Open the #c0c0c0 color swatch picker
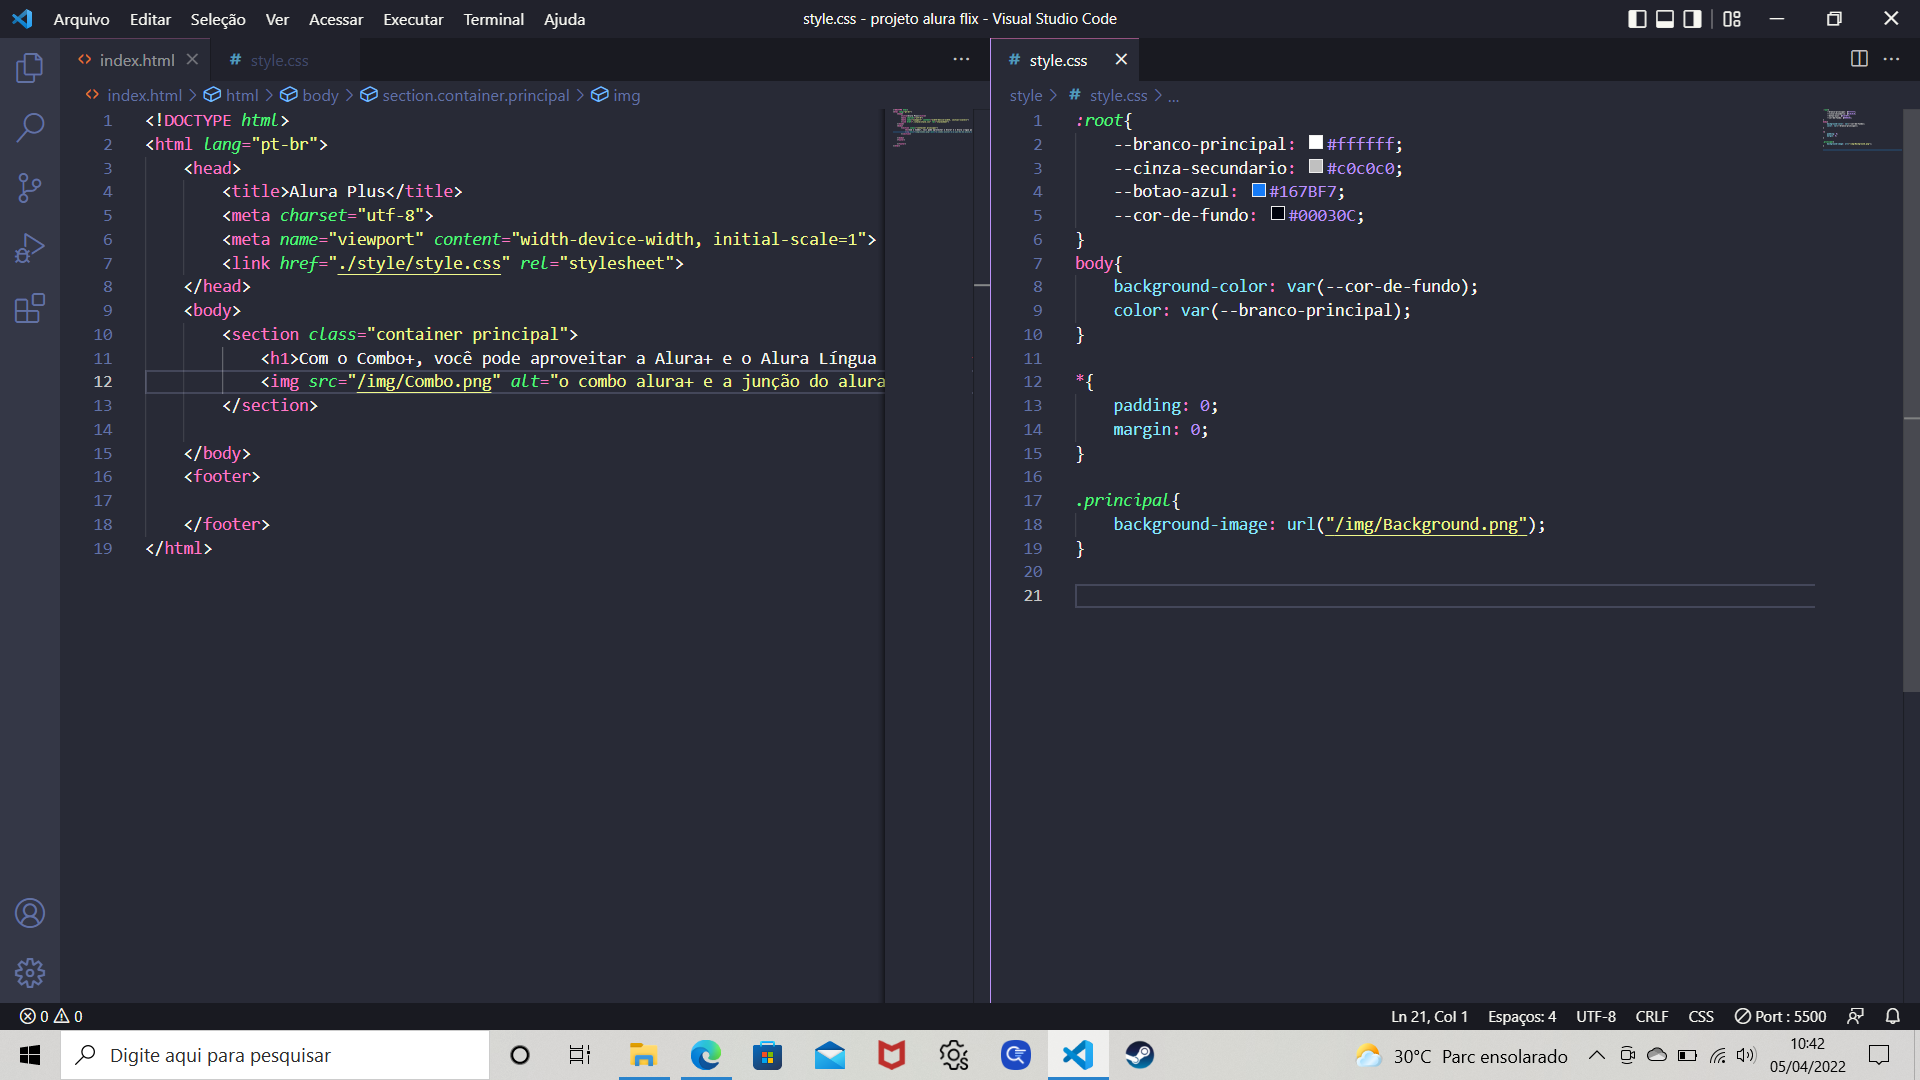 tap(1316, 167)
